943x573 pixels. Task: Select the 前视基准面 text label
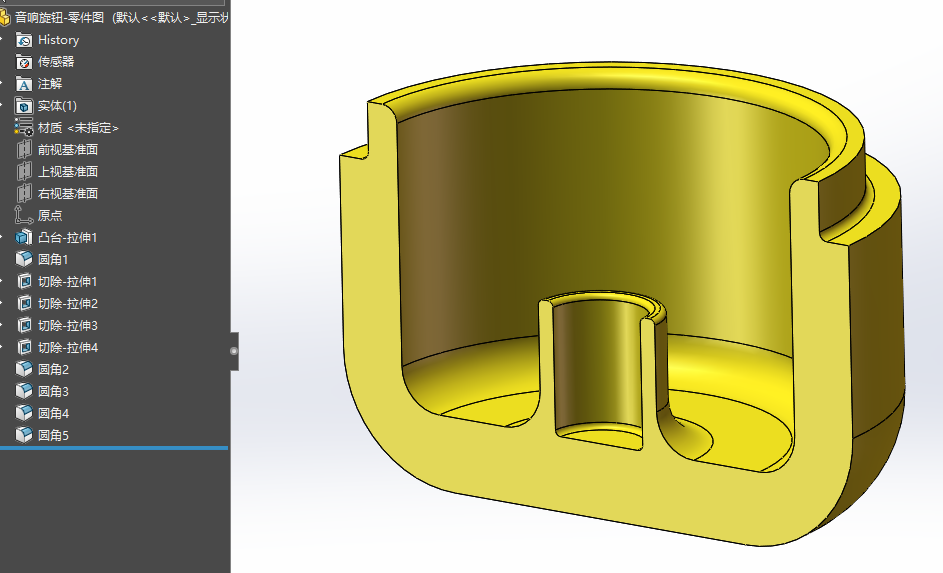[68, 149]
